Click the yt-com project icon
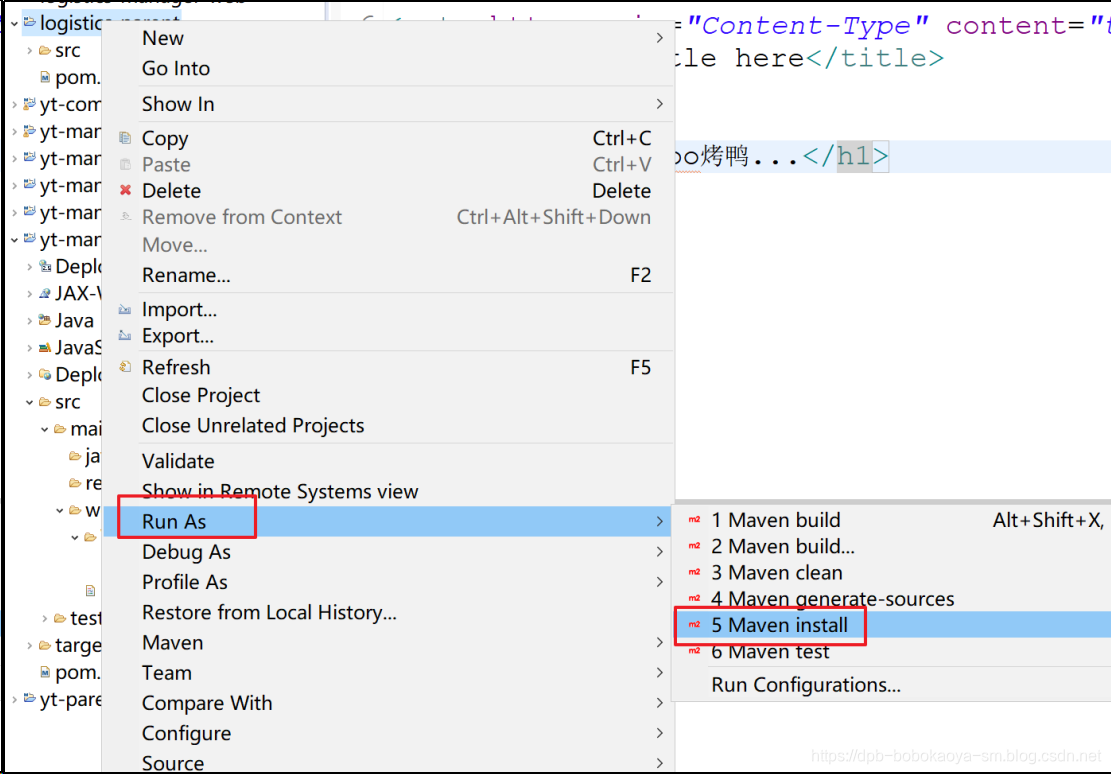The width and height of the screenshot is (1111, 774). click(29, 104)
